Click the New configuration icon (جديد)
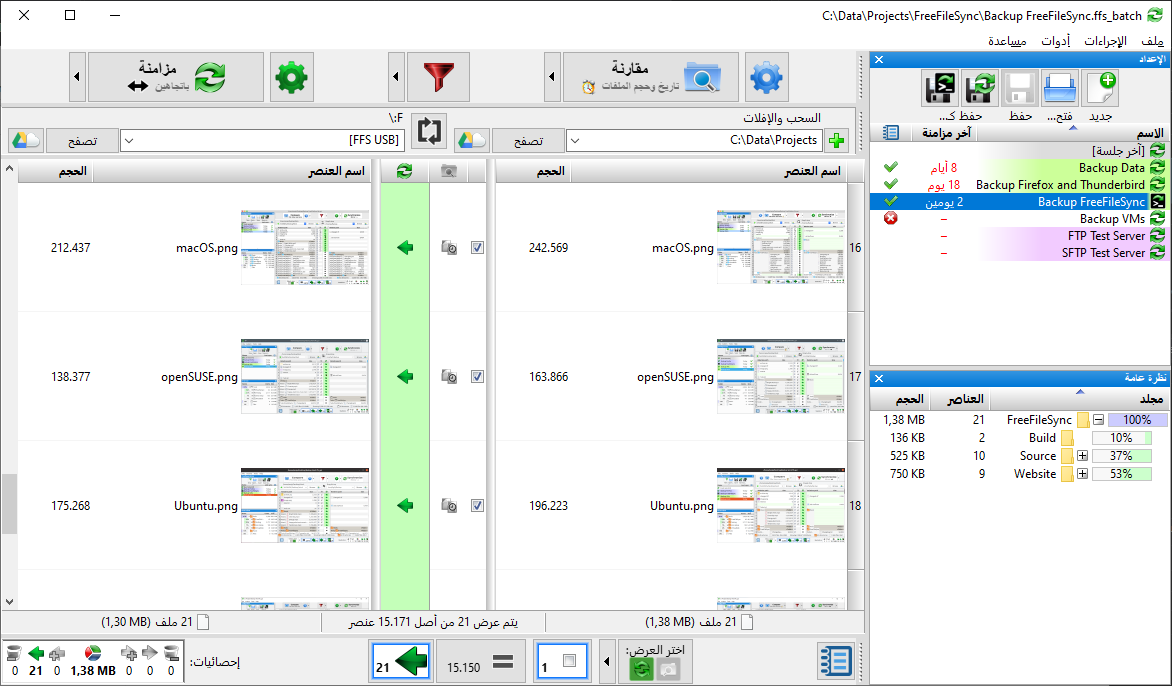The height and width of the screenshot is (686, 1172). coord(1099,88)
